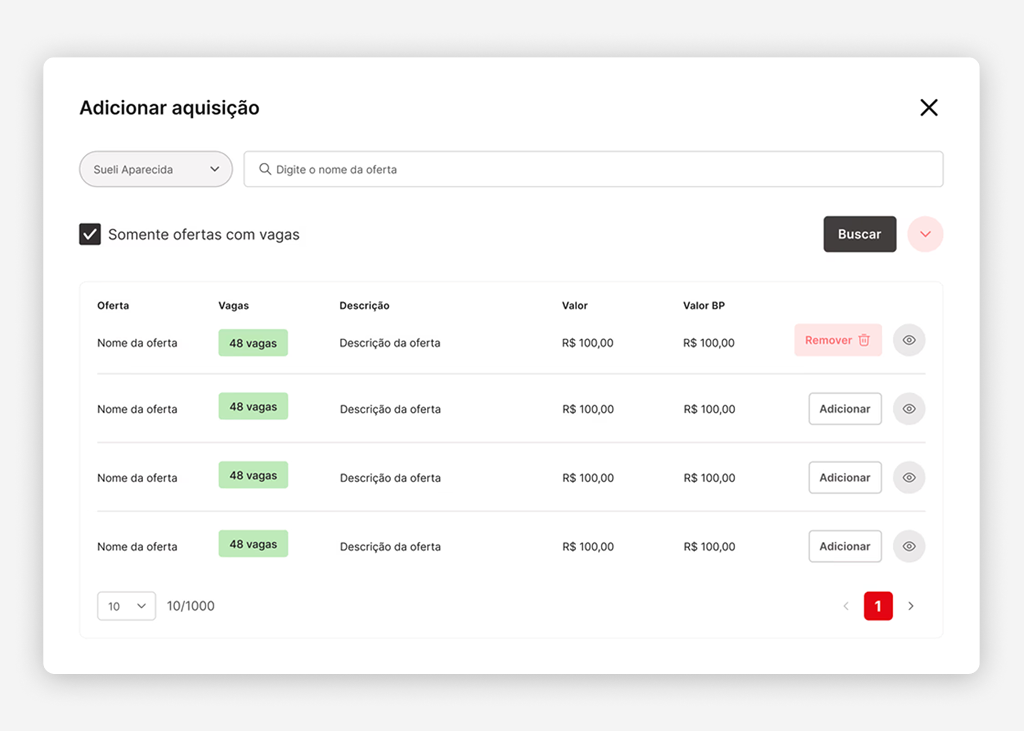This screenshot has height=731, width=1024.
Task: Expand filters with pink chevron button
Action: (925, 235)
